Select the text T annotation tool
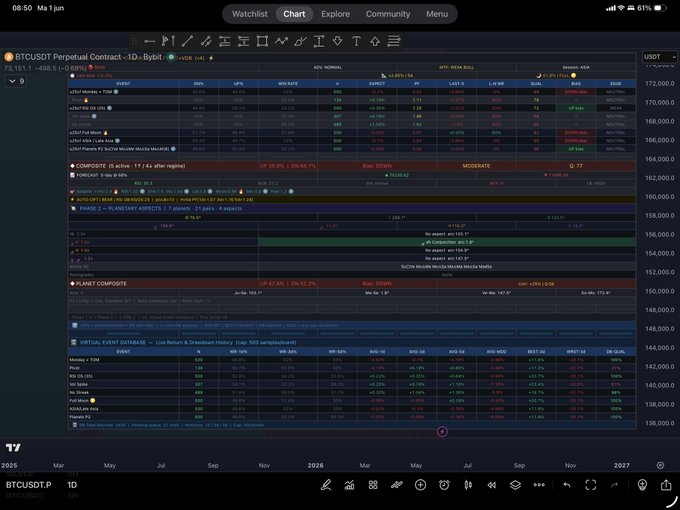This screenshot has width=680, height=510. click(x=356, y=41)
